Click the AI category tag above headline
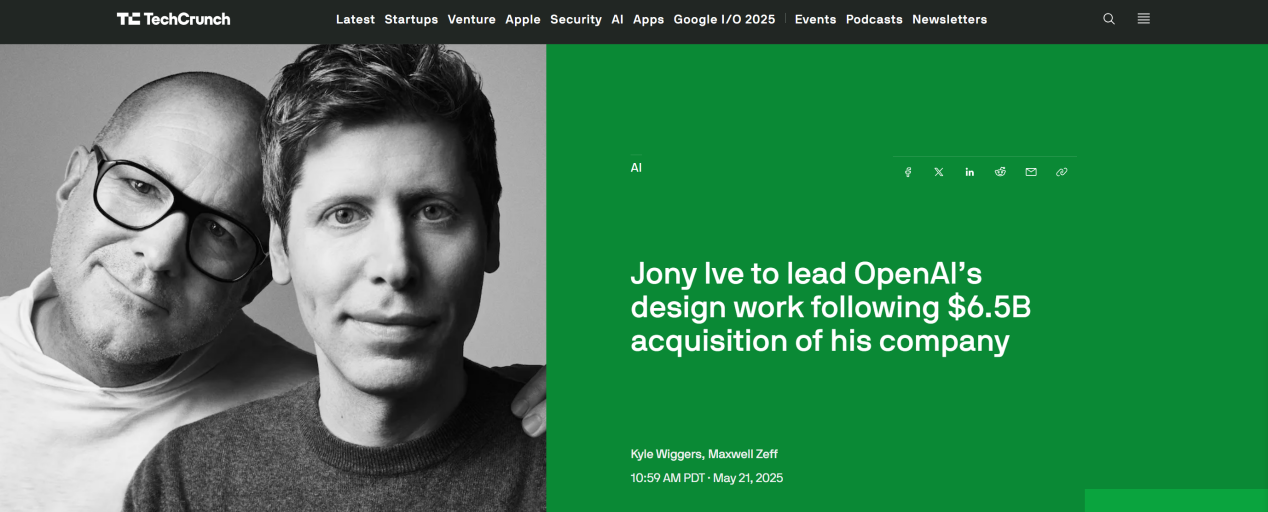Screen dimensions: 1268x512 pos(636,167)
